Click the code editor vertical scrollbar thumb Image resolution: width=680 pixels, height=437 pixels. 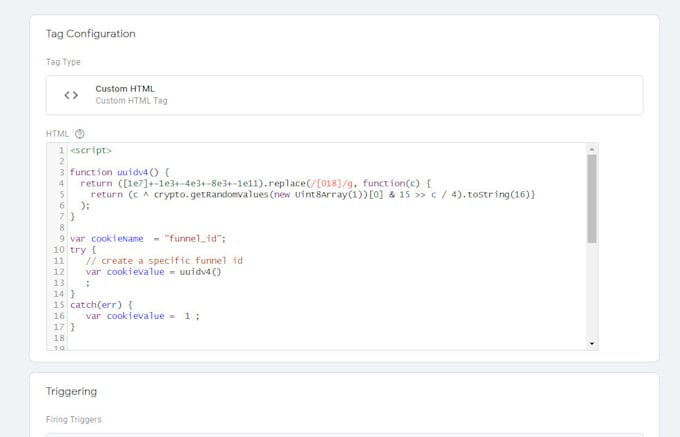pos(592,198)
